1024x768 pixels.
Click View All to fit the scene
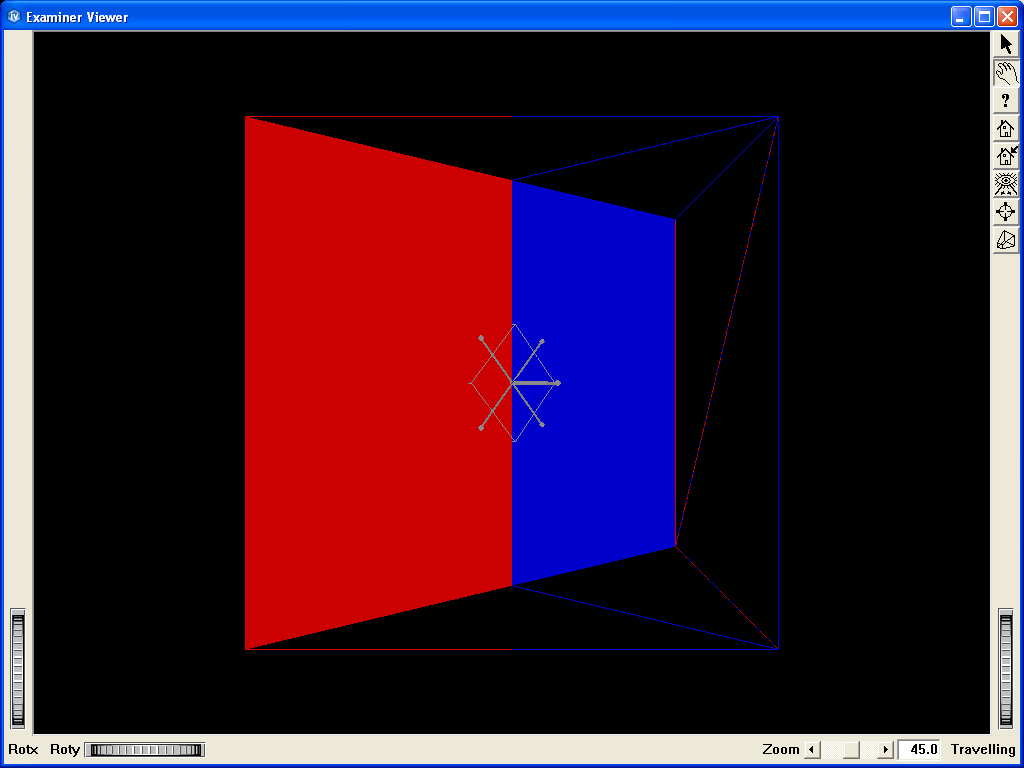[1005, 183]
